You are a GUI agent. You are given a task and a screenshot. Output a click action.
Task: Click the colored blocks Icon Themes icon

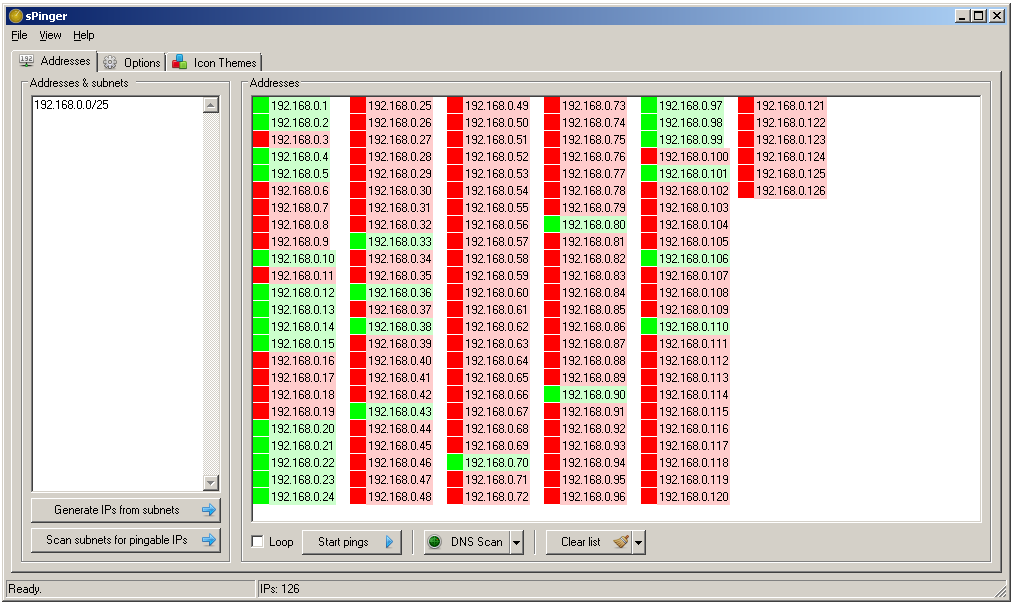pos(179,62)
